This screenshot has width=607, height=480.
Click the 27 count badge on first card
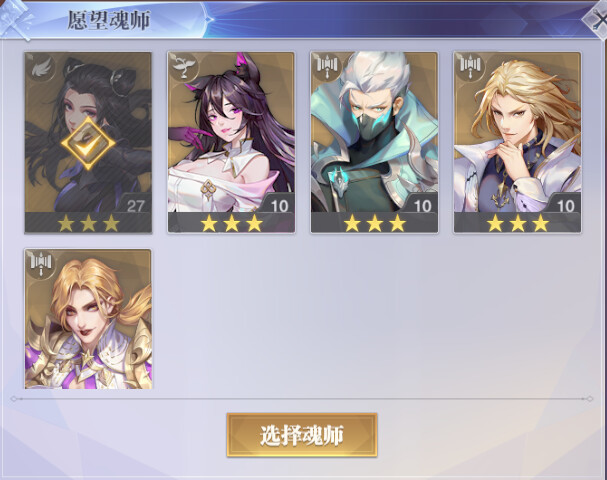point(134,204)
